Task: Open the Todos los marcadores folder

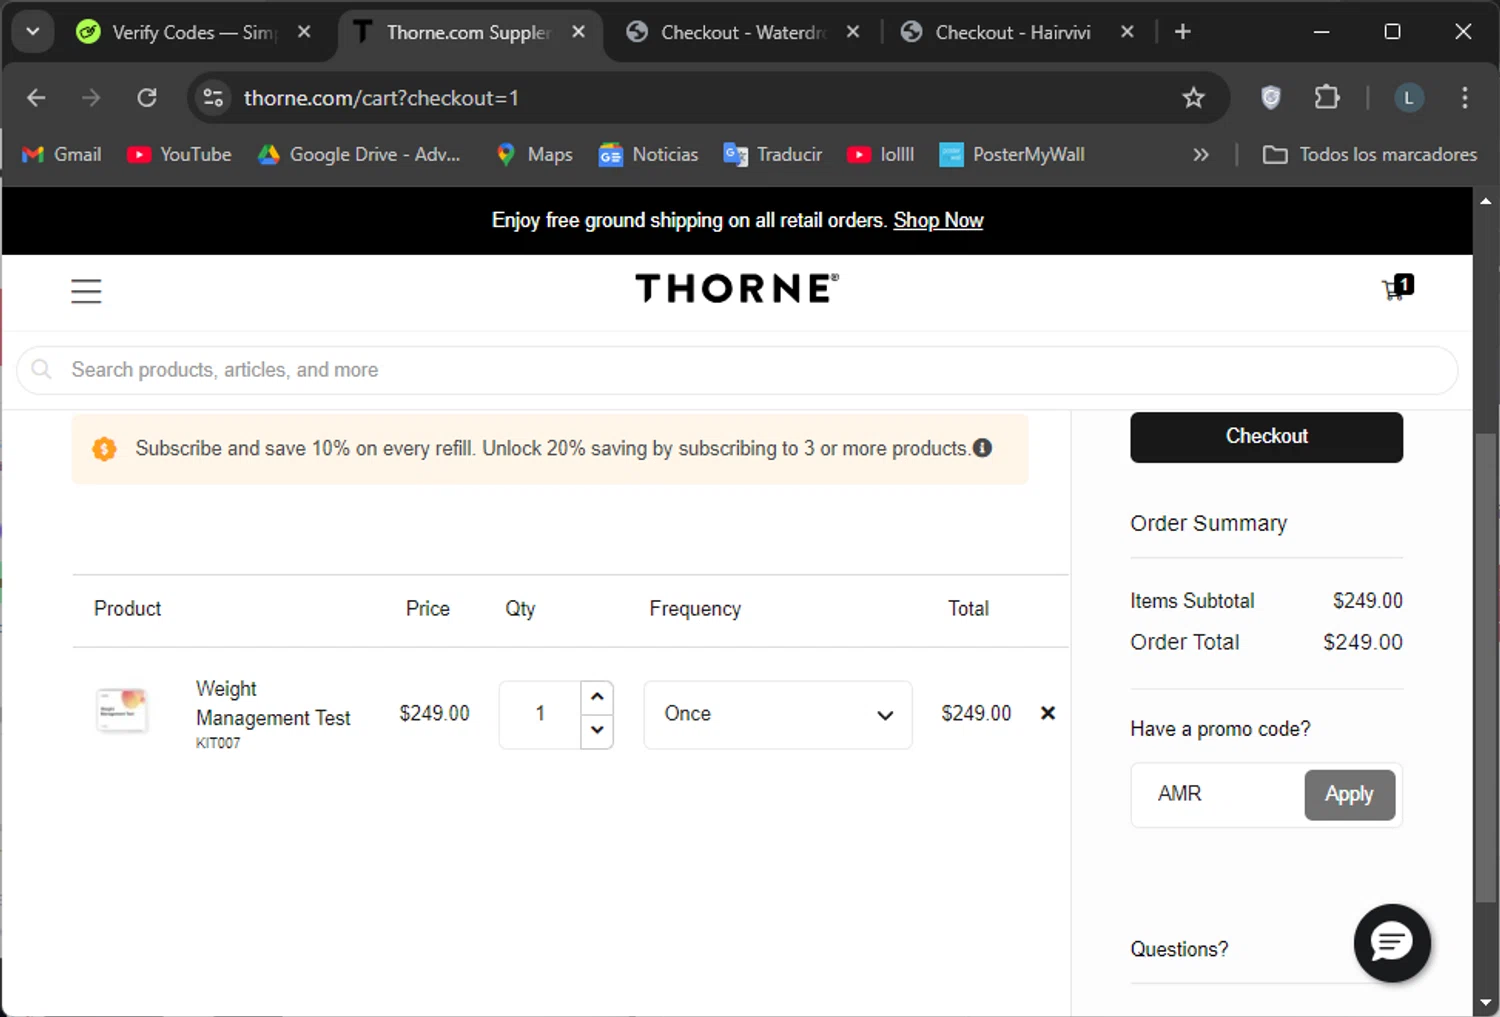Action: (1370, 154)
